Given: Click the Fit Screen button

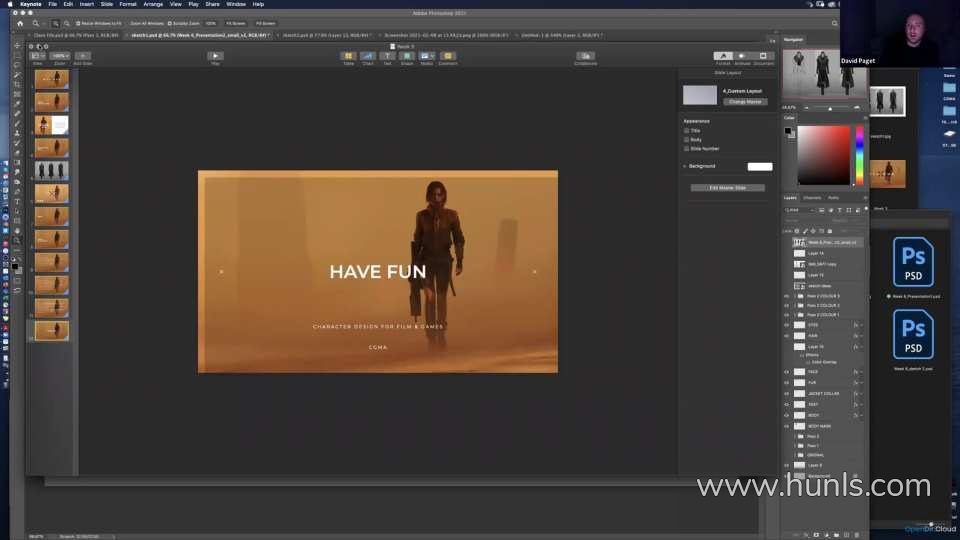Looking at the screenshot, I should tap(236, 23).
